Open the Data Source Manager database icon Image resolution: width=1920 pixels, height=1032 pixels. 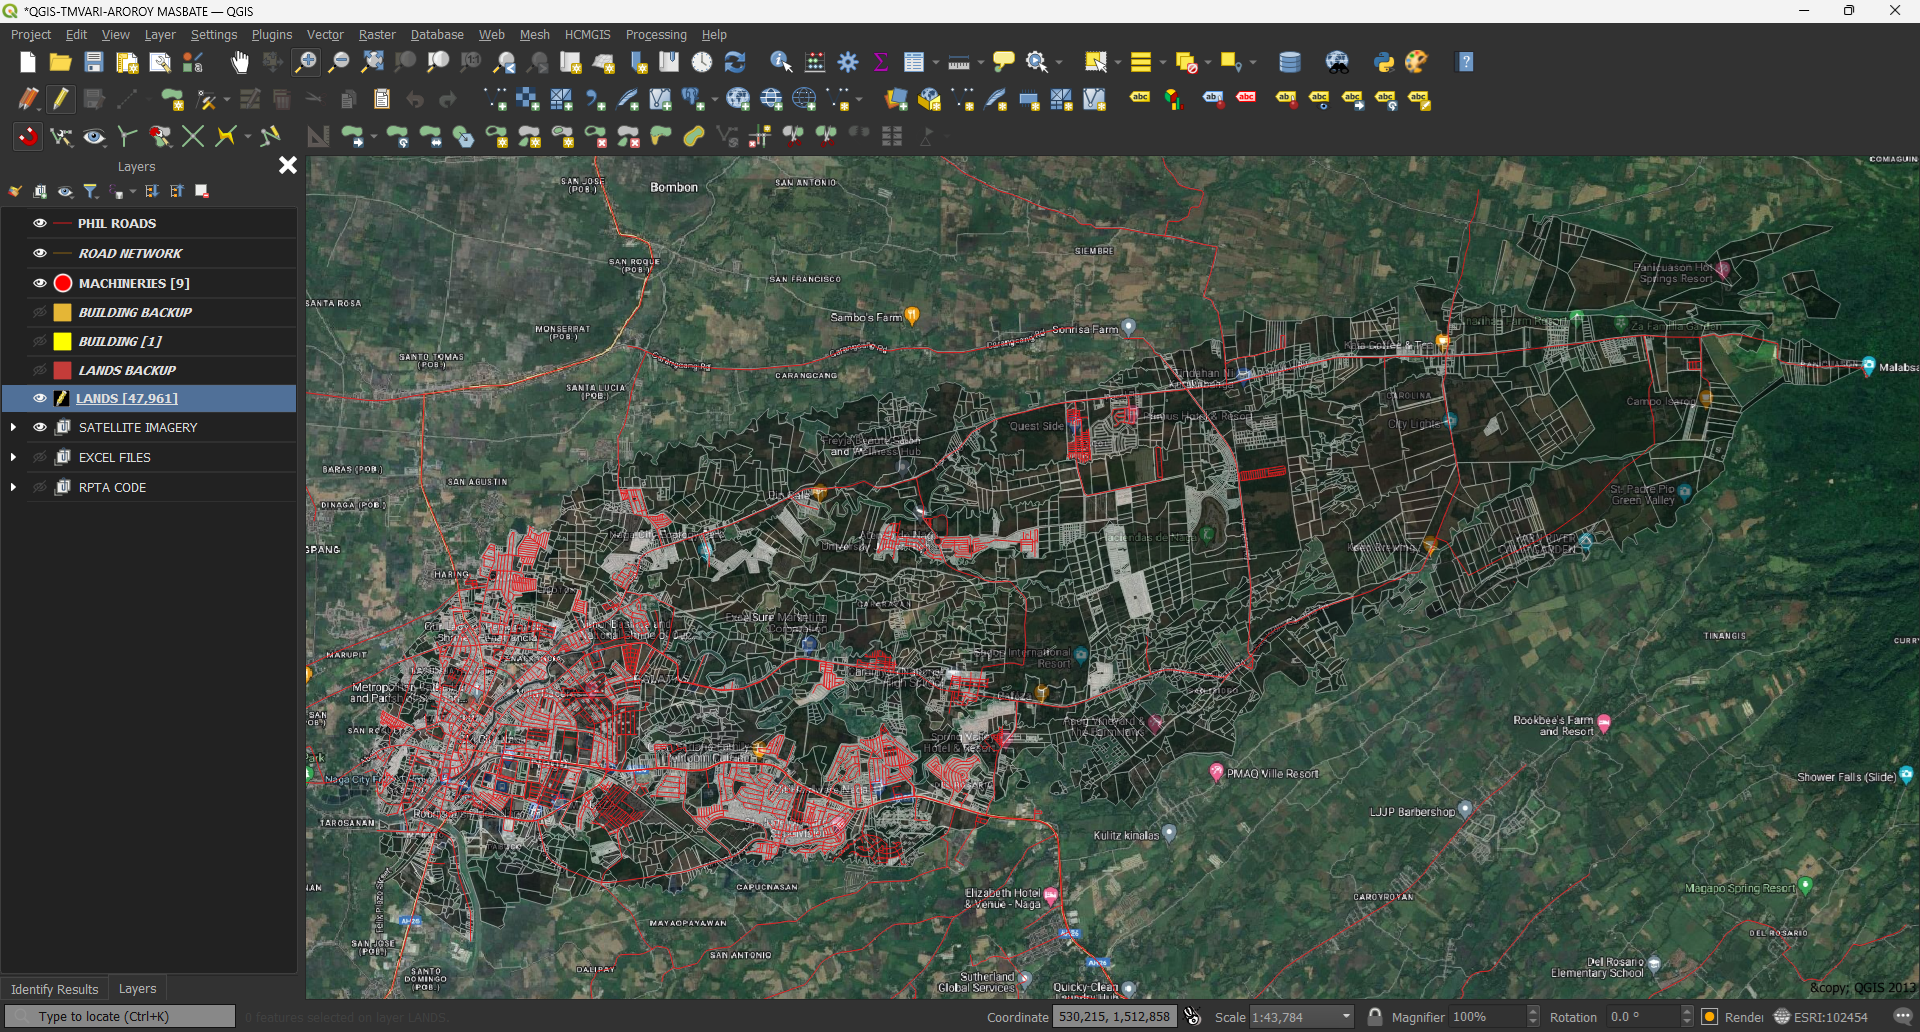click(1290, 63)
